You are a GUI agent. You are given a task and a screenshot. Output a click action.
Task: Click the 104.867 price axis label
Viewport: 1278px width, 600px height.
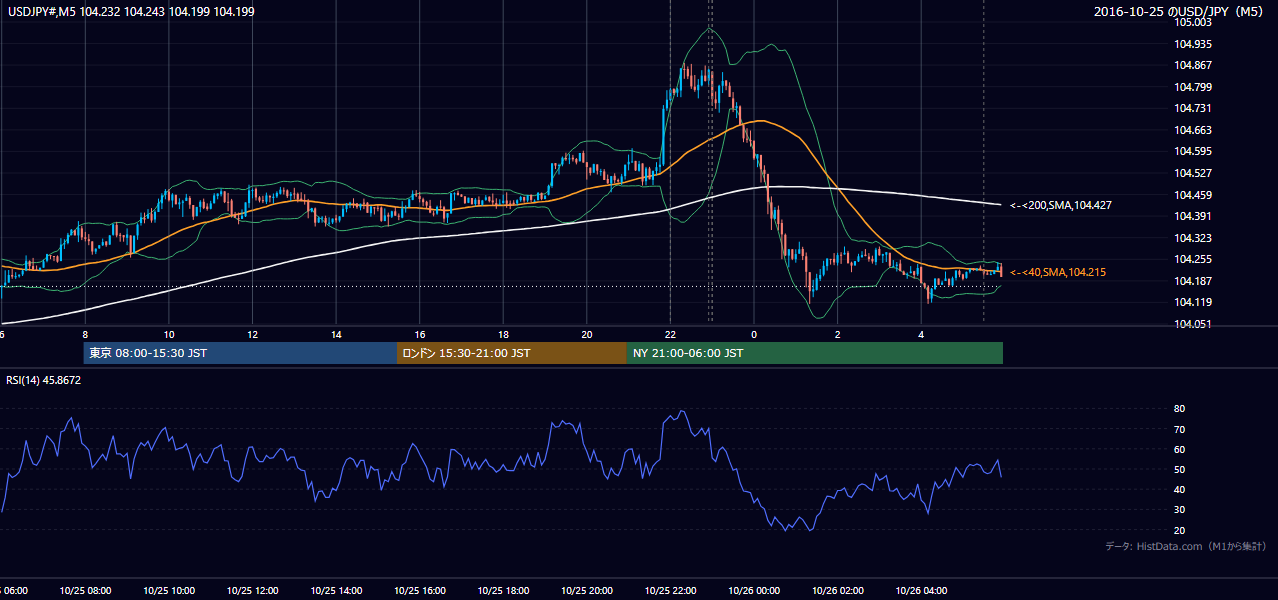(1195, 66)
